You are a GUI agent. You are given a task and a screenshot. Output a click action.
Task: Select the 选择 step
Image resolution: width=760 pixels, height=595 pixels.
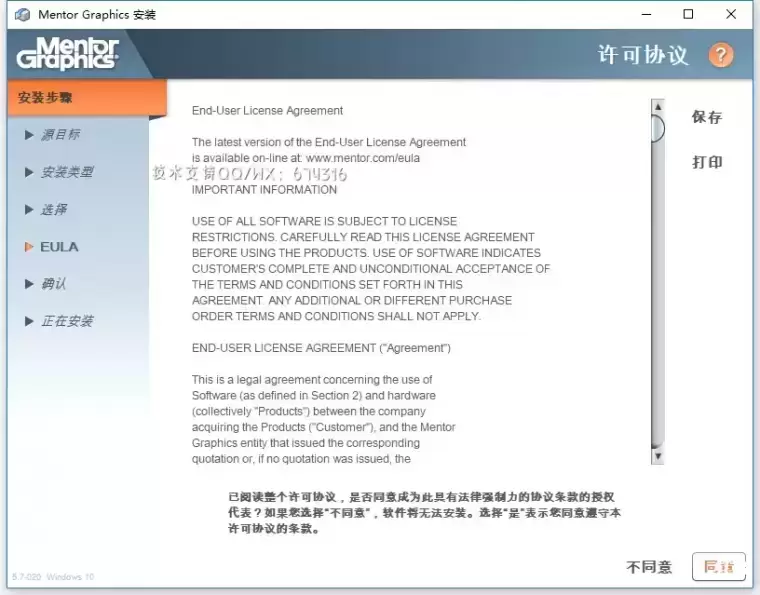point(53,209)
